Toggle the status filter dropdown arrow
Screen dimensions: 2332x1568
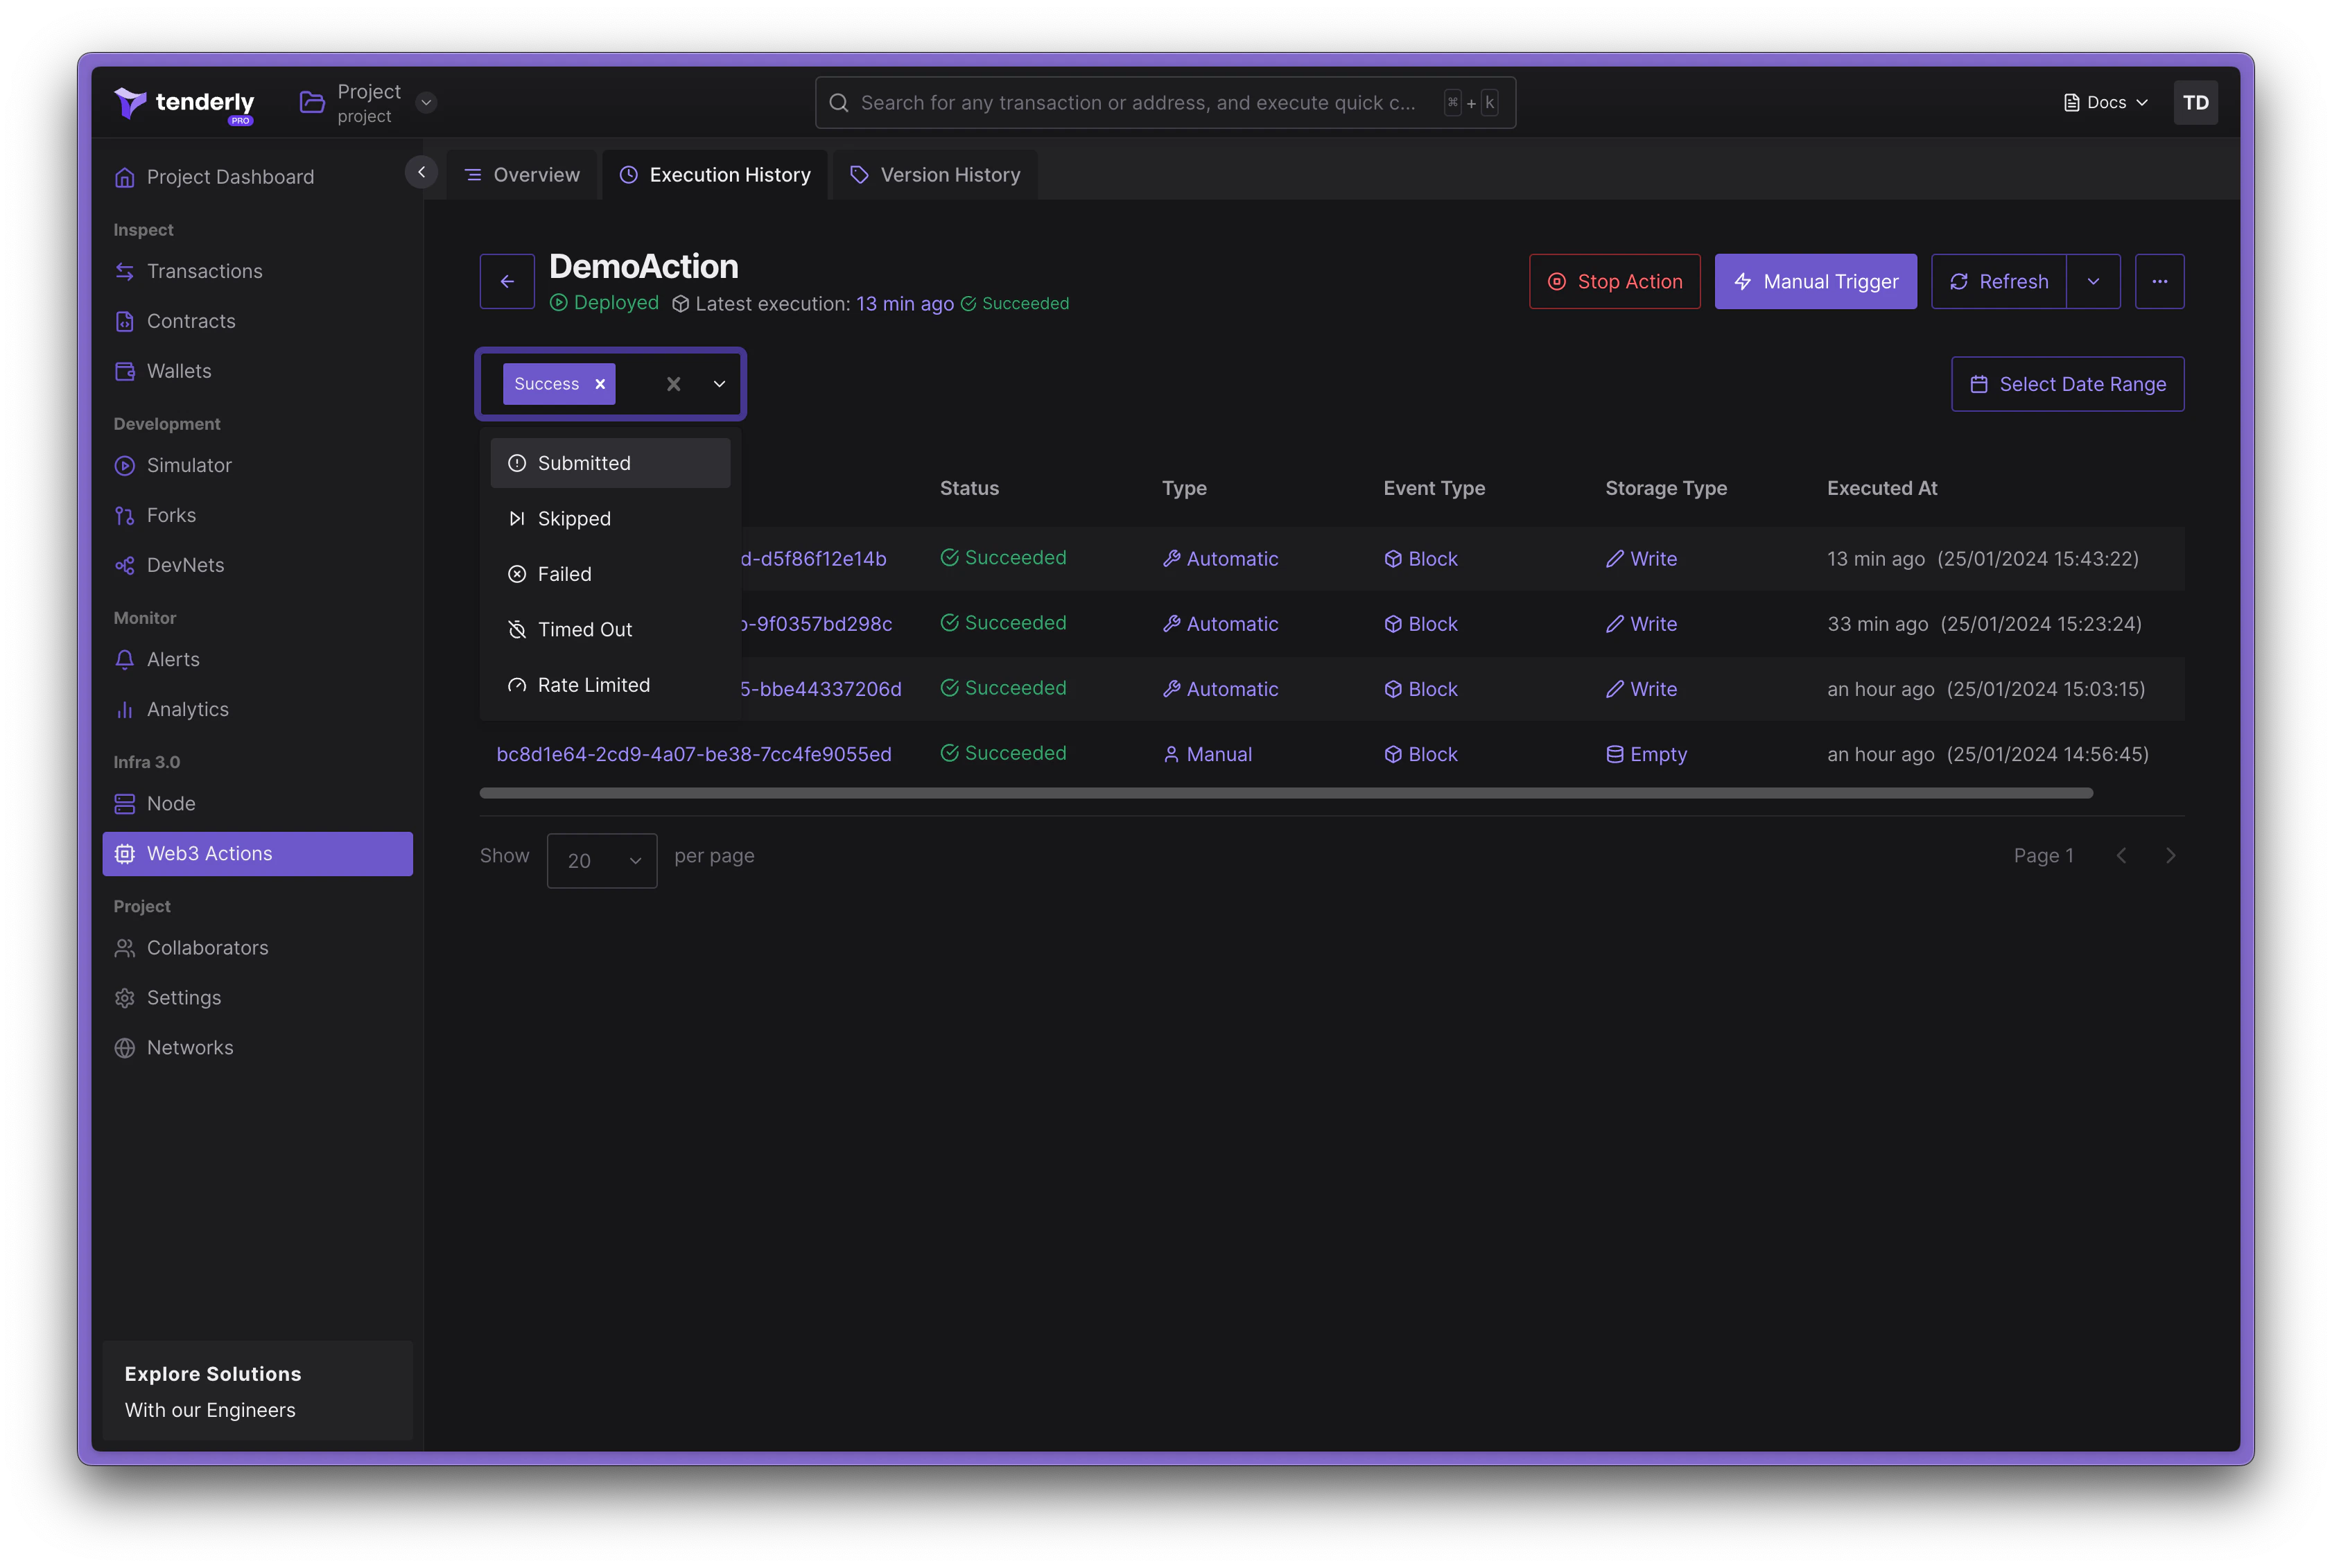click(719, 384)
